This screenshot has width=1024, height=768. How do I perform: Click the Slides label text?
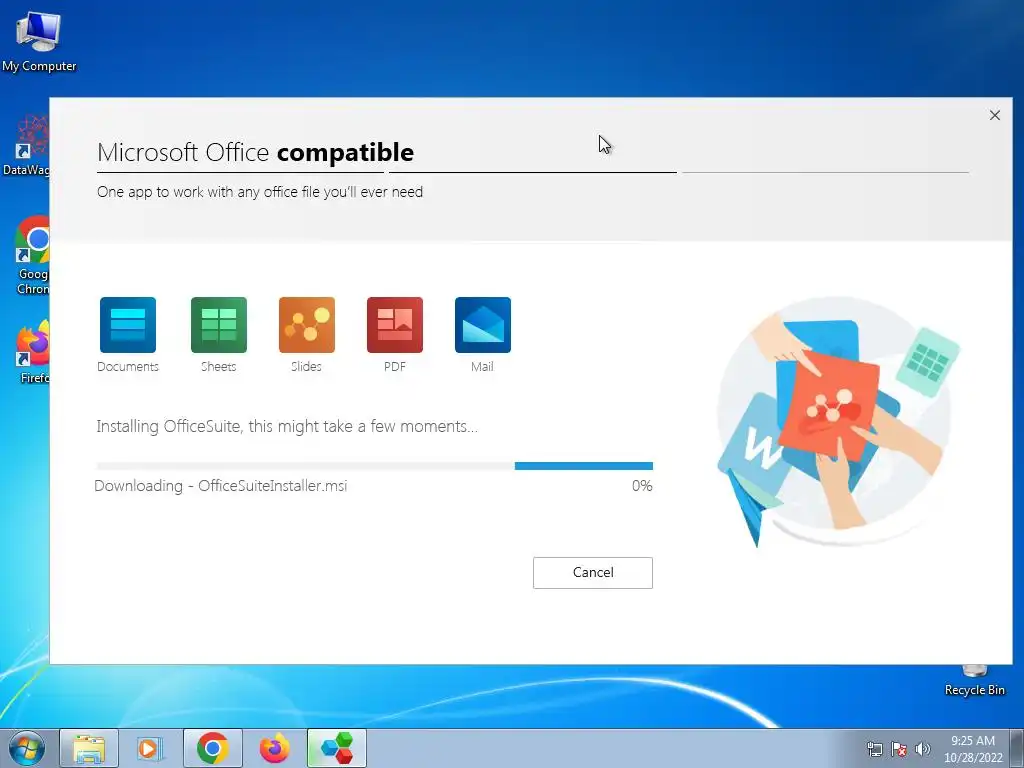(x=306, y=367)
